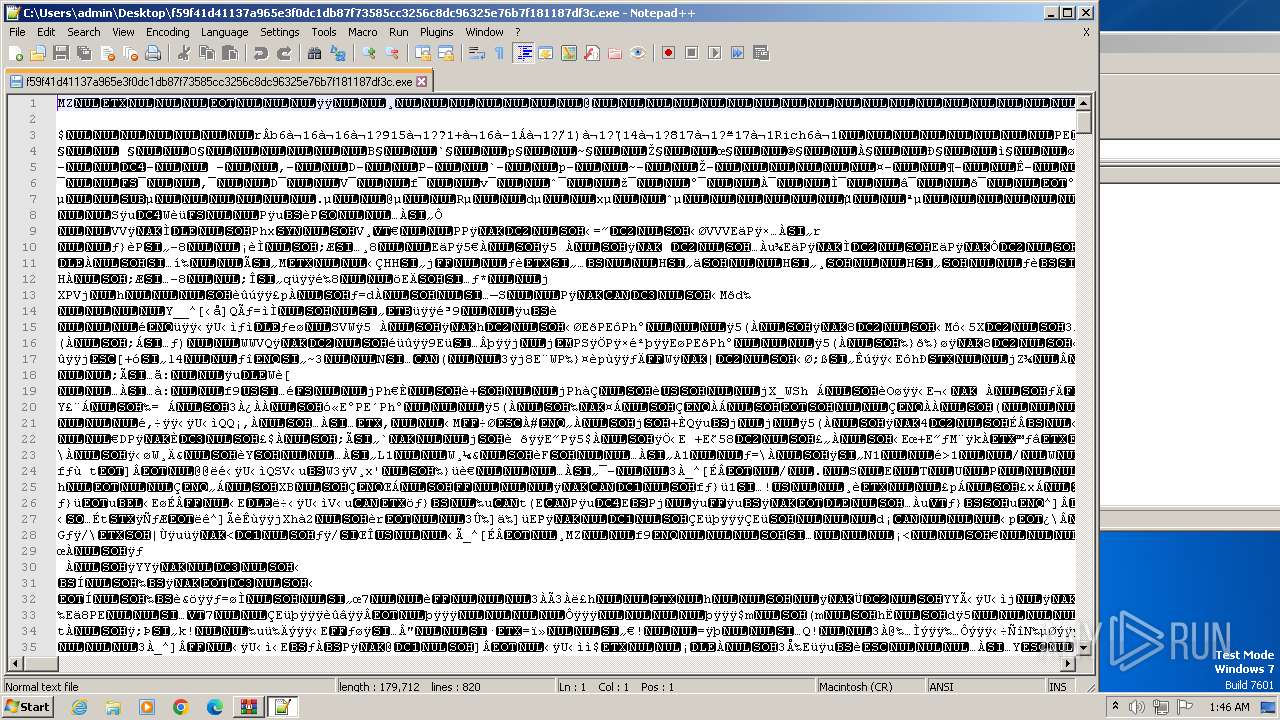Open the Macro menu
1280x720 pixels.
363,32
